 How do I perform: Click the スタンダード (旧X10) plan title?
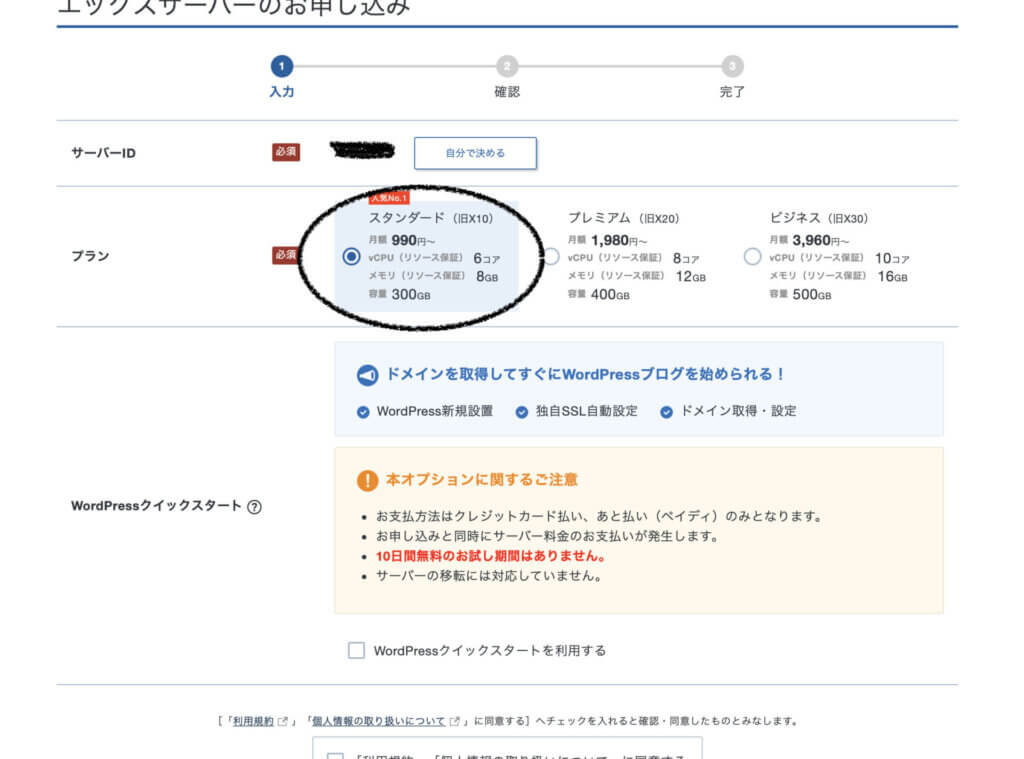pyautogui.click(x=431, y=218)
